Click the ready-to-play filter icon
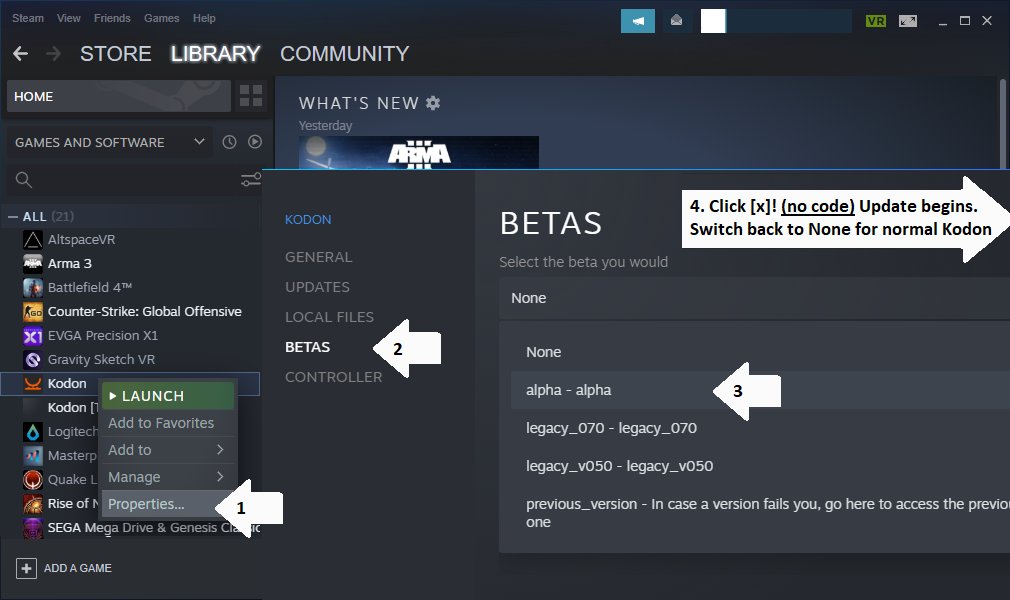The height and width of the screenshot is (600, 1010). click(255, 142)
